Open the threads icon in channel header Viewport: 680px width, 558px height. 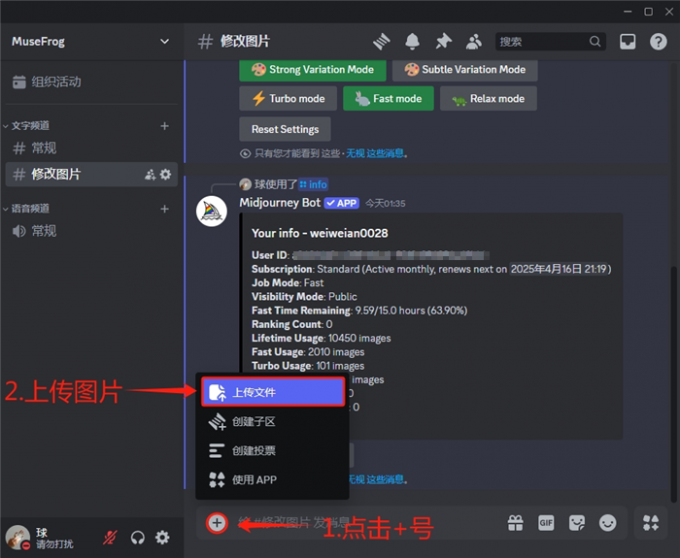[x=382, y=42]
